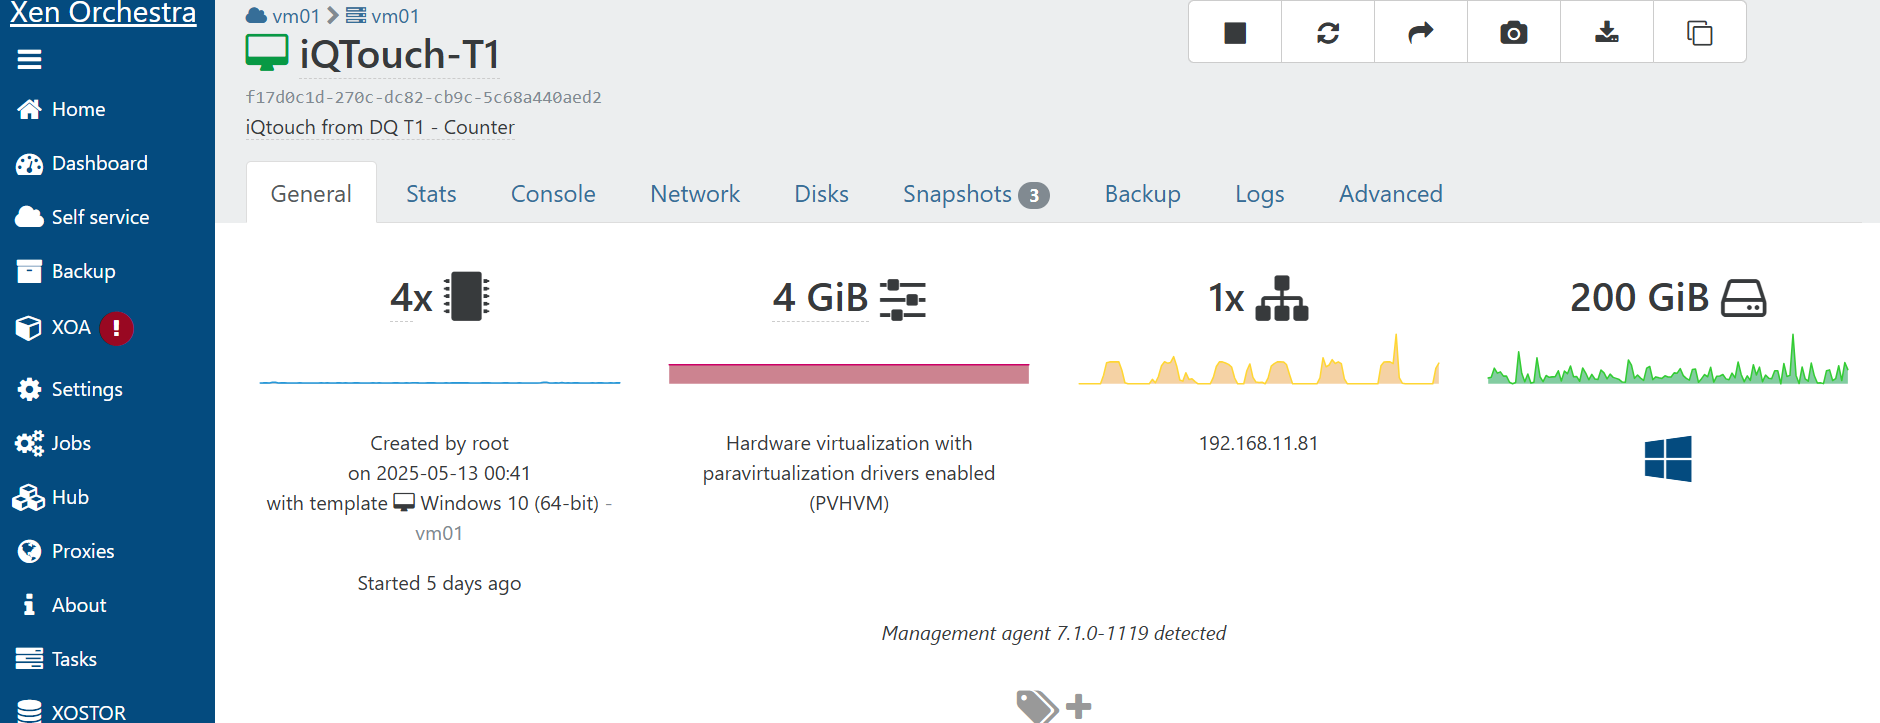The width and height of the screenshot is (1880, 723).
Task: Click the network activity sparkline
Action: point(1259,360)
